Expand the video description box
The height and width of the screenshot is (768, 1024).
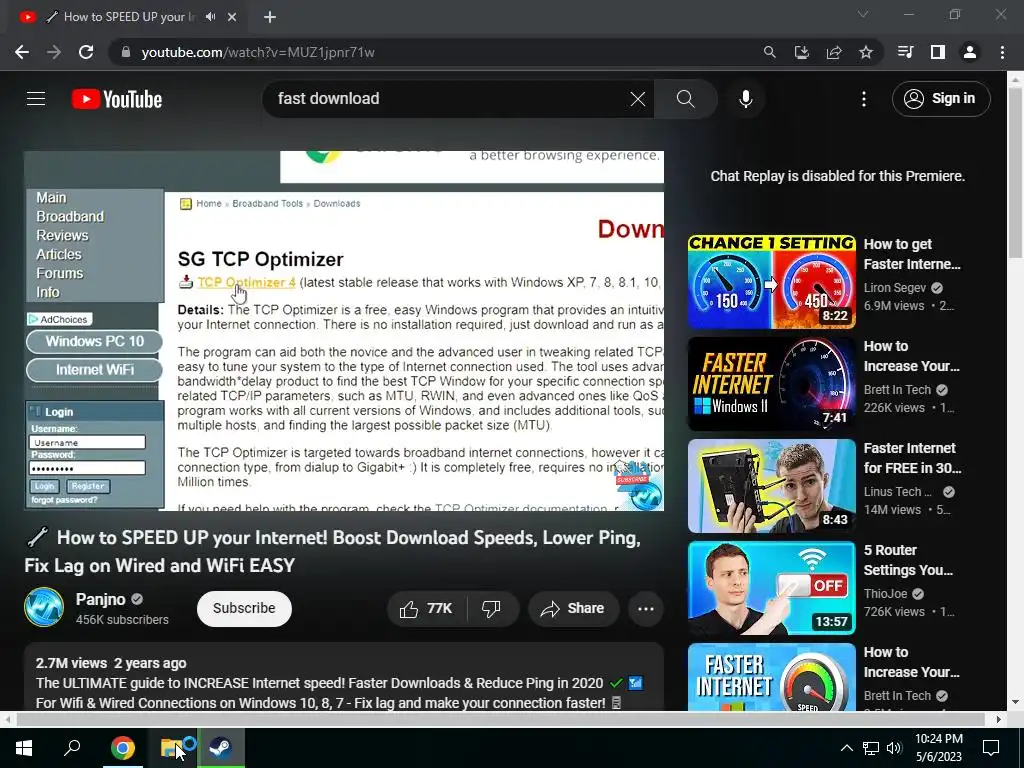coord(344,677)
